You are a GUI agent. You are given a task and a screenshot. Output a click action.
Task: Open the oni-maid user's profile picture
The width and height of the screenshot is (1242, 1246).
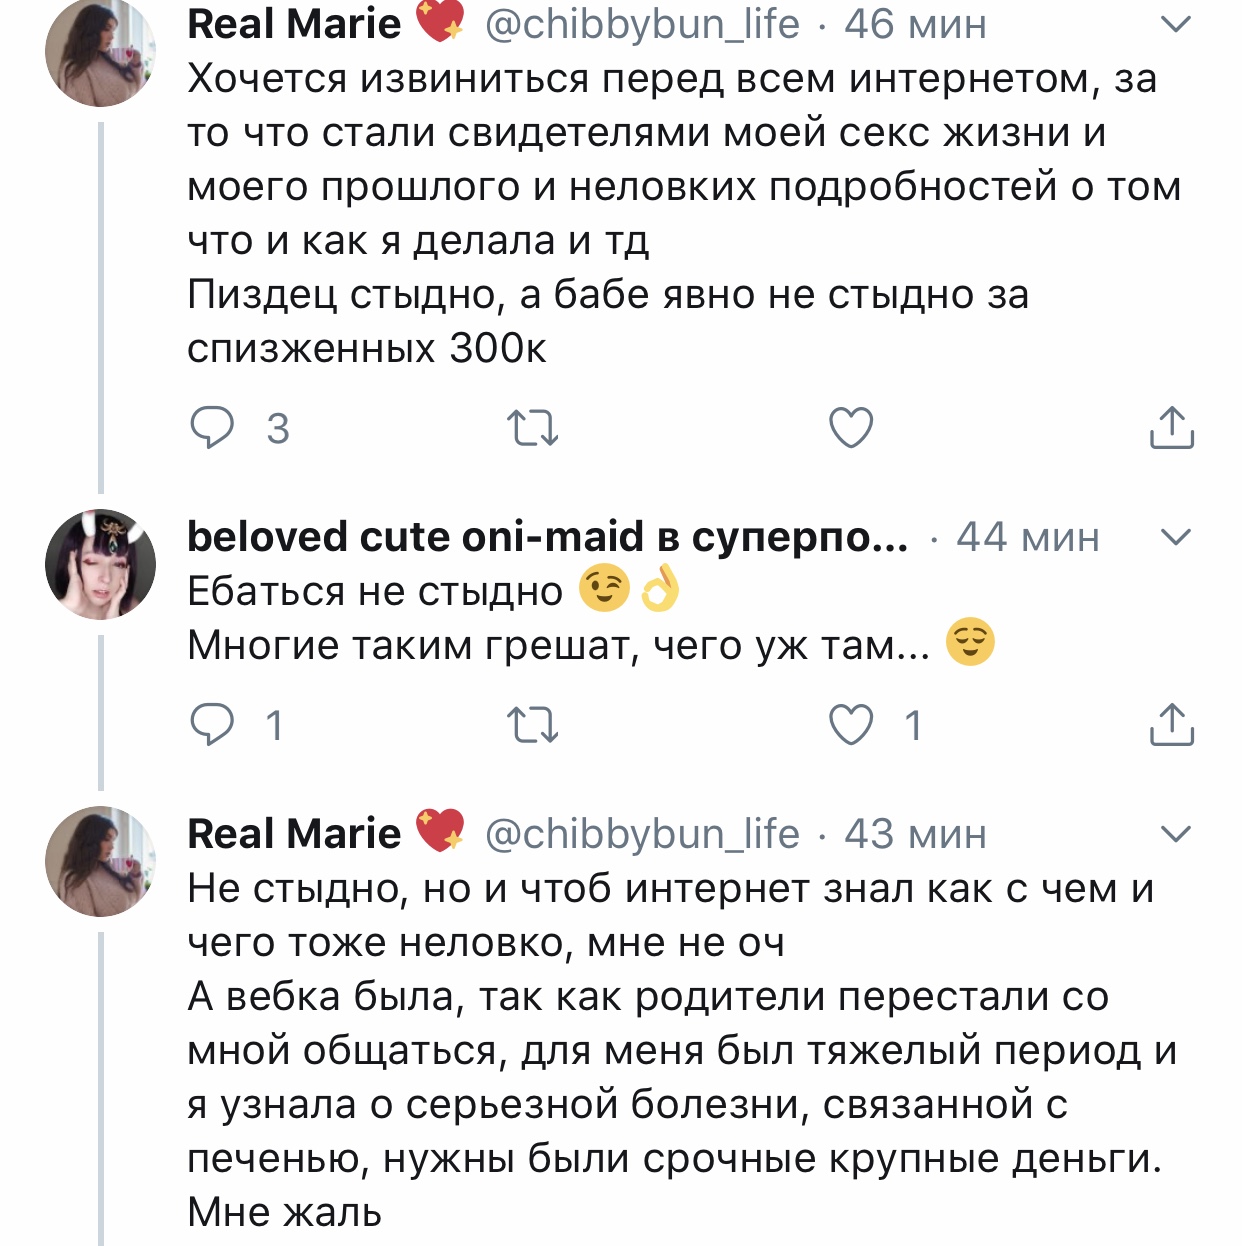(100, 564)
